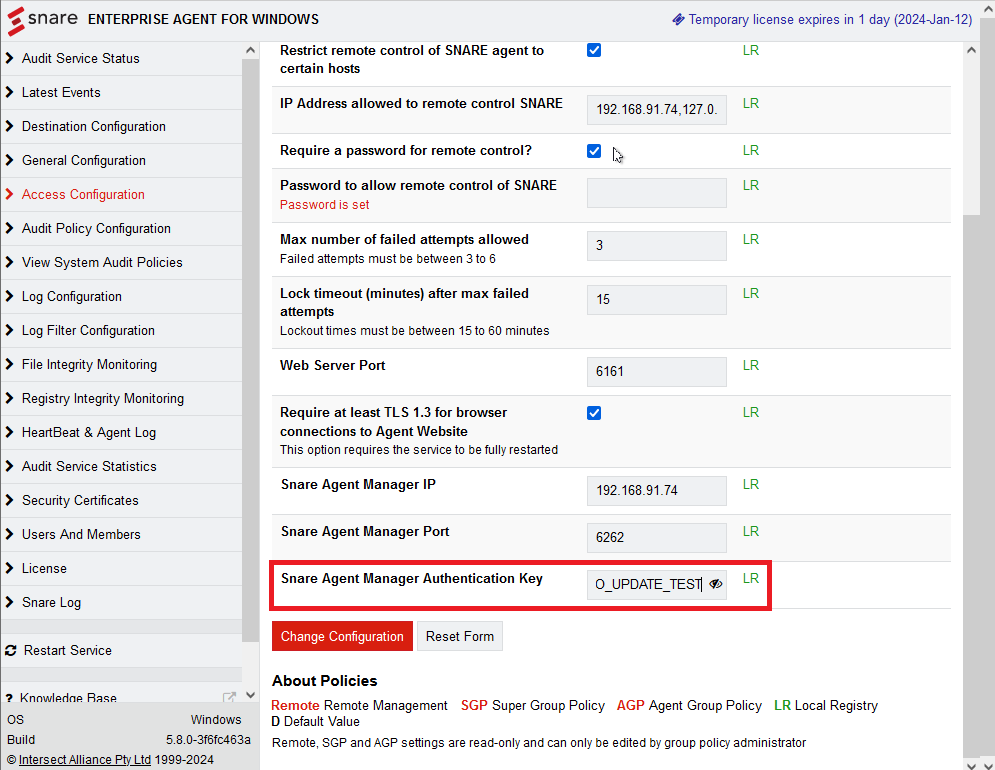Image resolution: width=995 pixels, height=770 pixels.
Task: Click main panel scroll up arrow
Action: [x=971, y=50]
